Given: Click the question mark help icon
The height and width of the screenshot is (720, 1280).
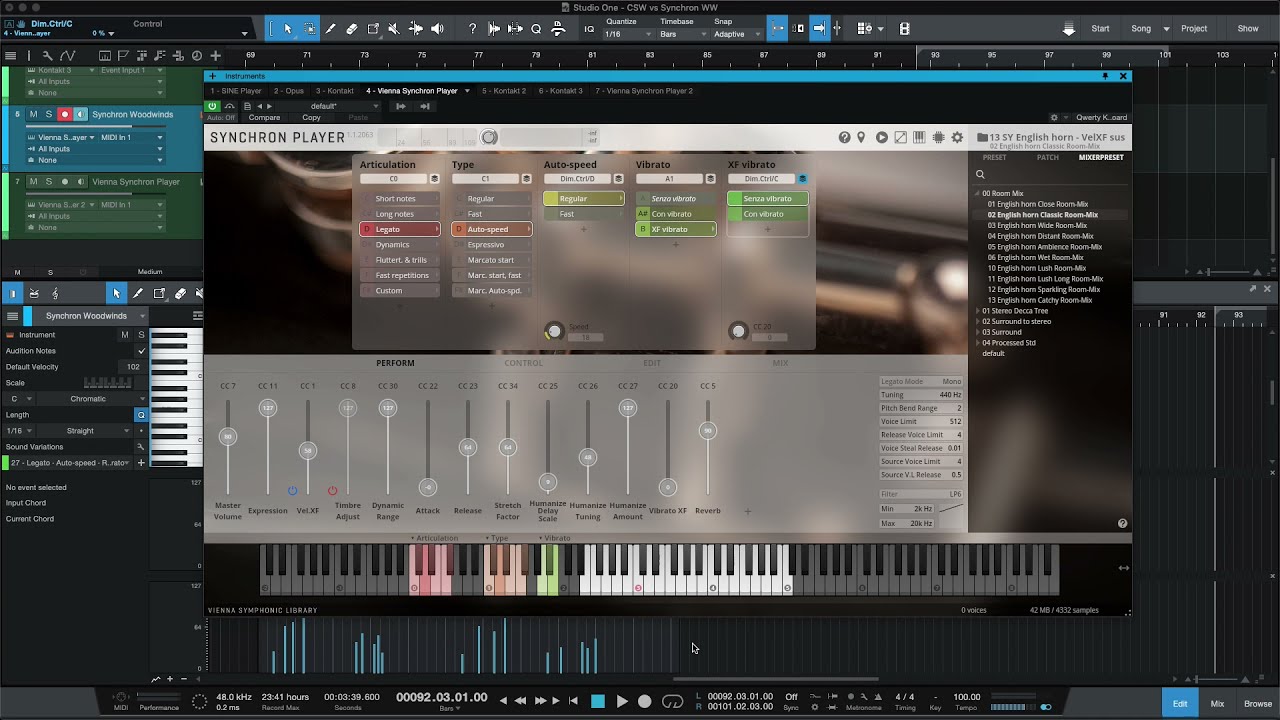Looking at the screenshot, I should pos(472,29).
